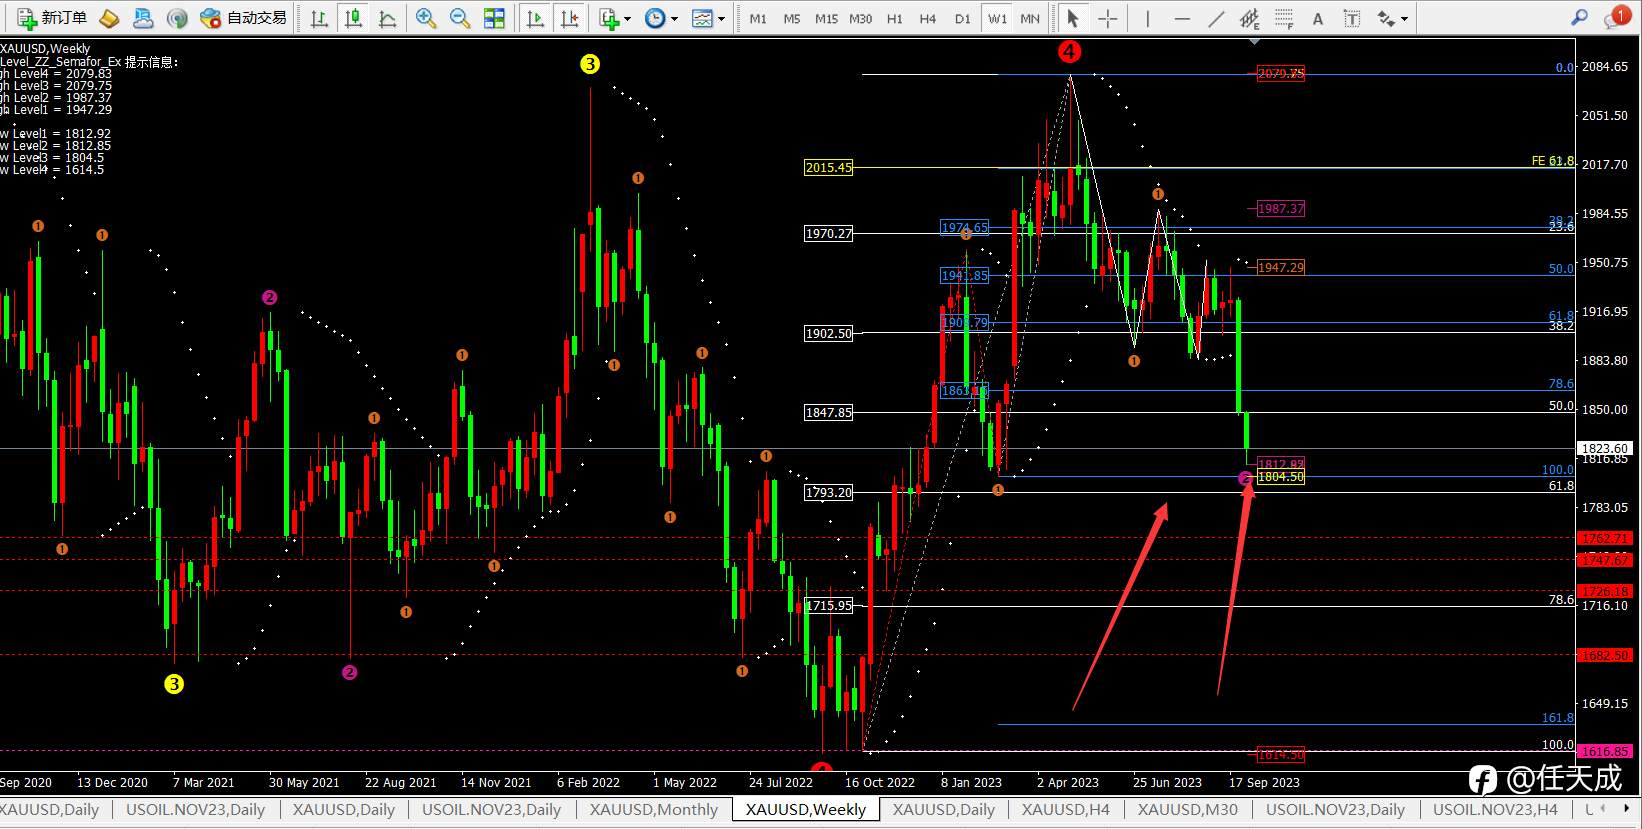Open the search magnifier in the toolbar
Image resolution: width=1642 pixels, height=829 pixels.
(x=1579, y=17)
